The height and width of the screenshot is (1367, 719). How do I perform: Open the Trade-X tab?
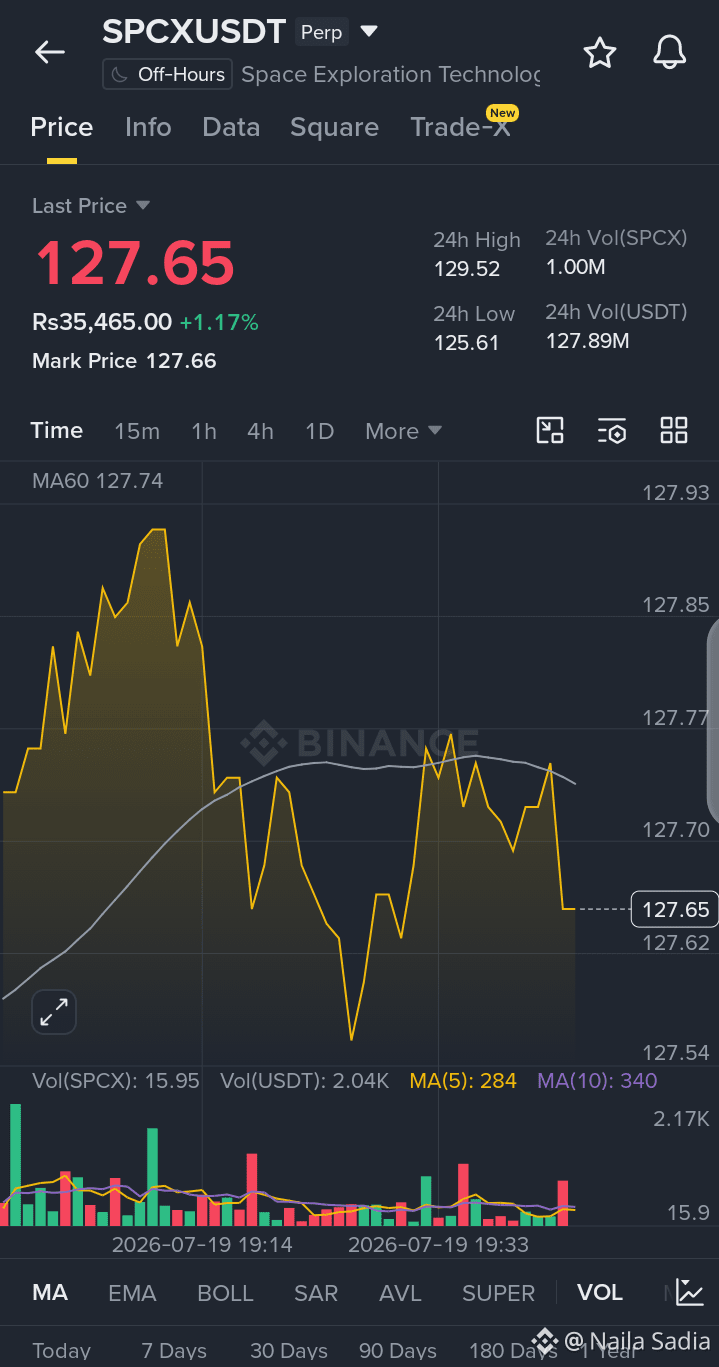(460, 127)
